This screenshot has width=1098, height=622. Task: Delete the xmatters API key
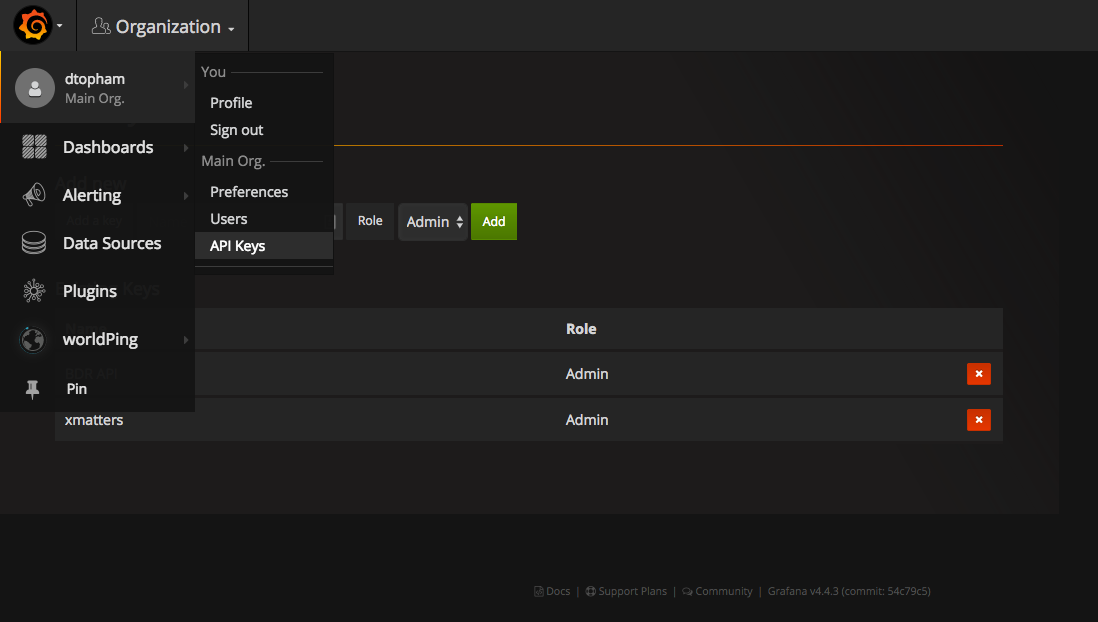tap(978, 420)
